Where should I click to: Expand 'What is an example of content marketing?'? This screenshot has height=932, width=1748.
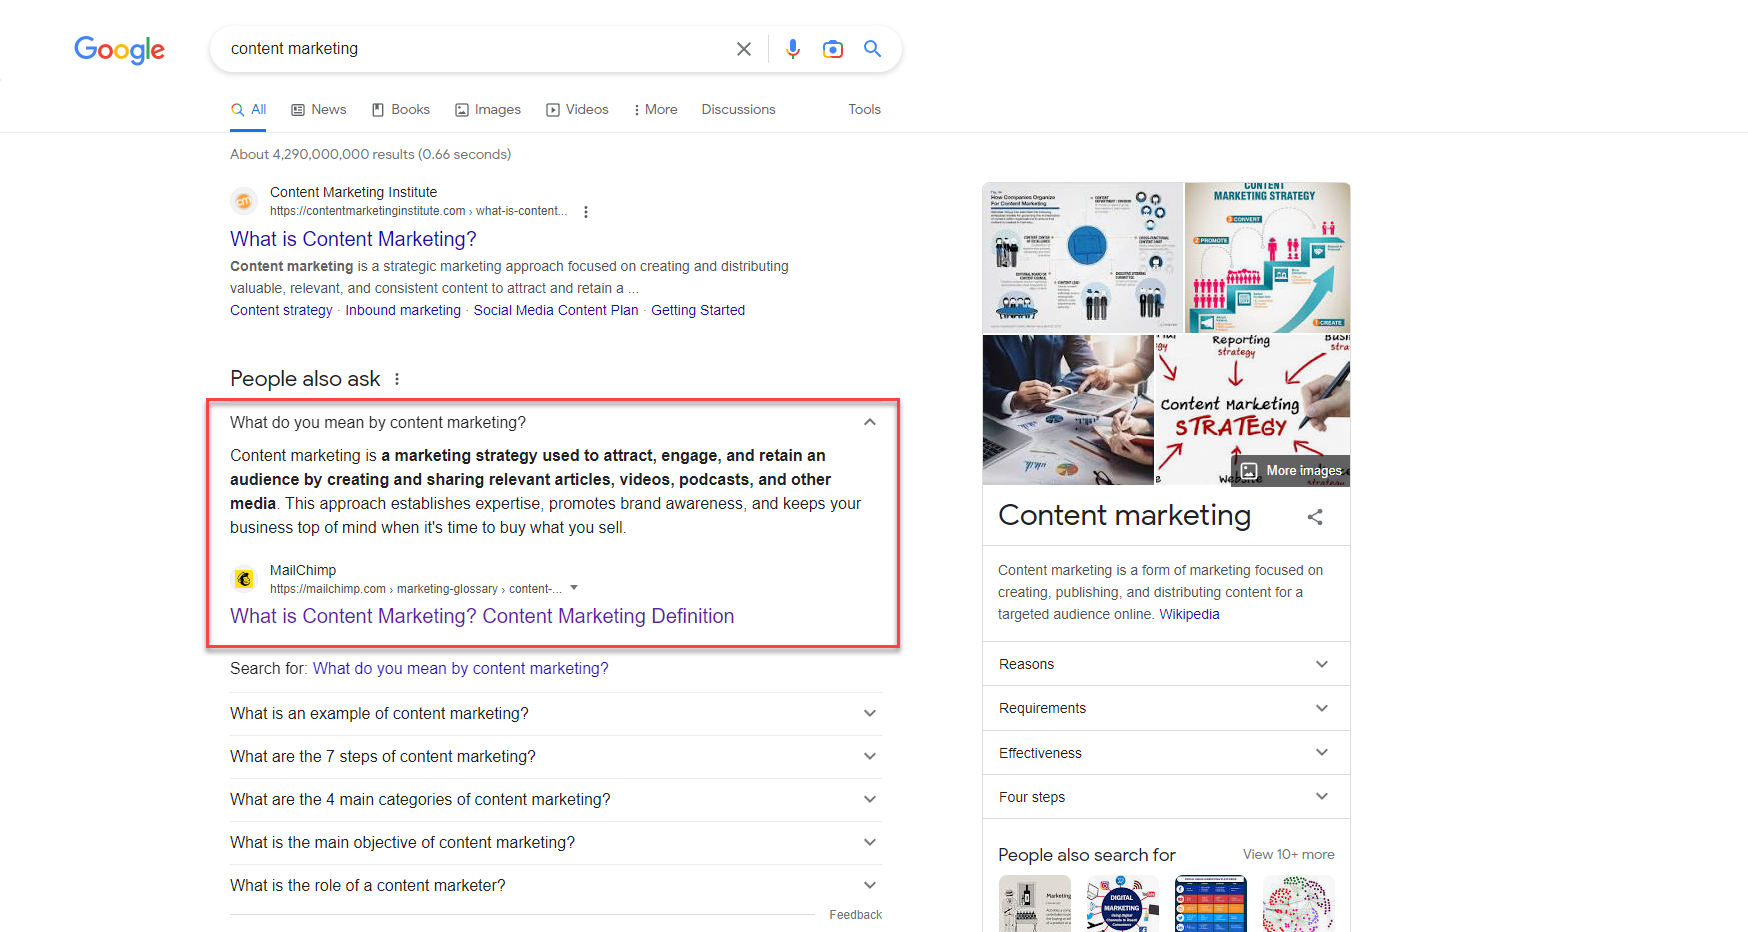pos(556,714)
